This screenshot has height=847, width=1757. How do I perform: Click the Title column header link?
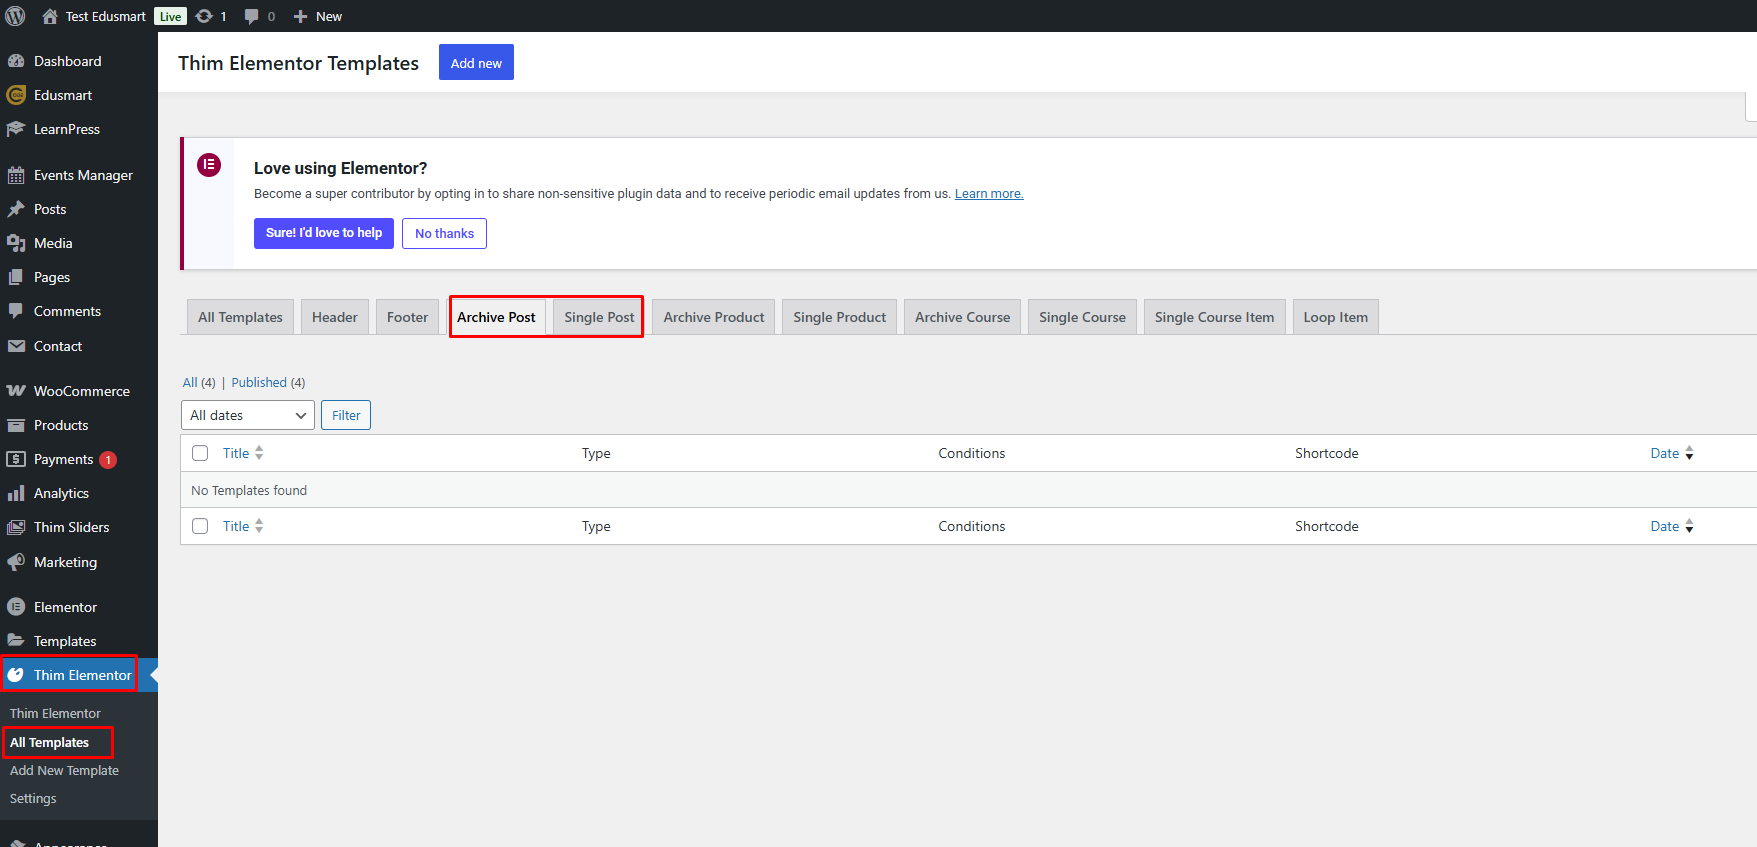tap(236, 453)
